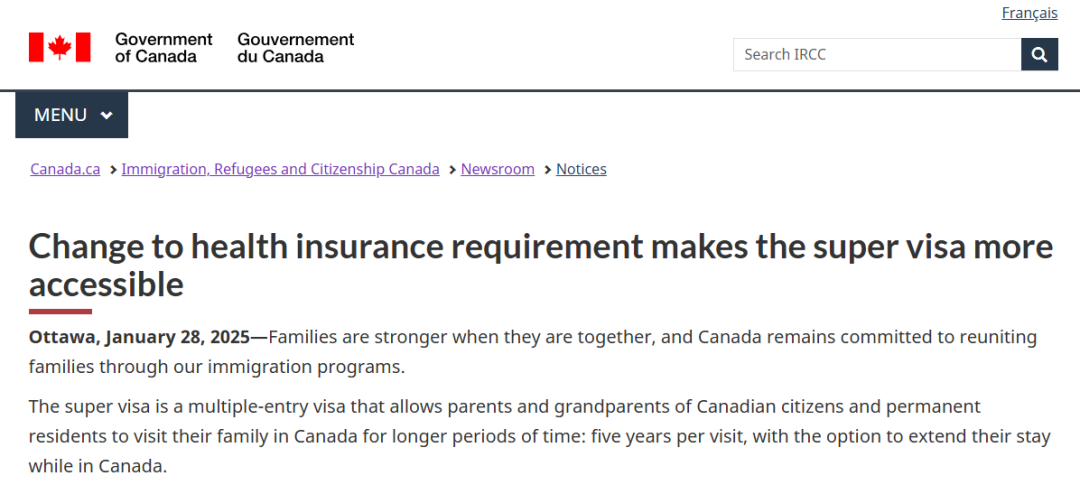
Task: Click the chevron arrow beside MENU
Action: (x=106, y=115)
